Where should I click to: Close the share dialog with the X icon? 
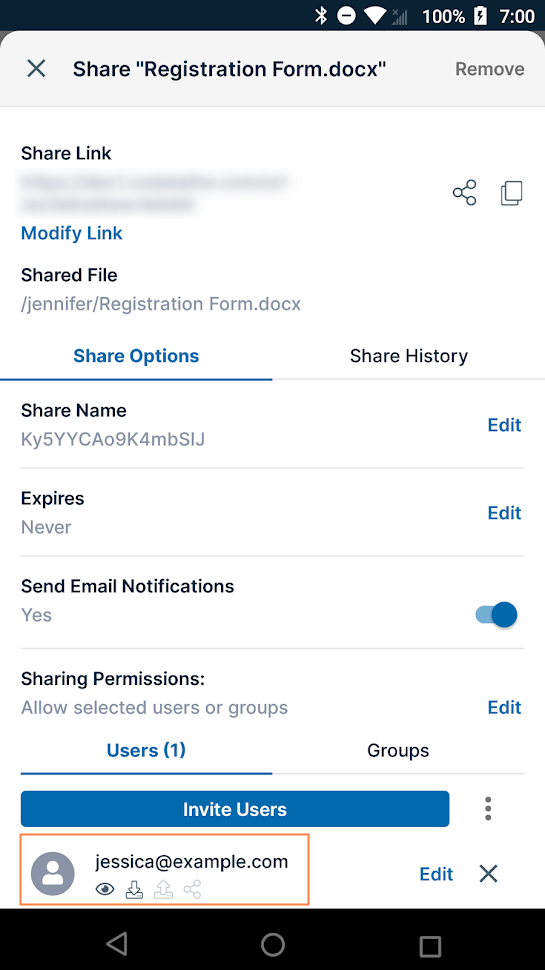(x=36, y=69)
